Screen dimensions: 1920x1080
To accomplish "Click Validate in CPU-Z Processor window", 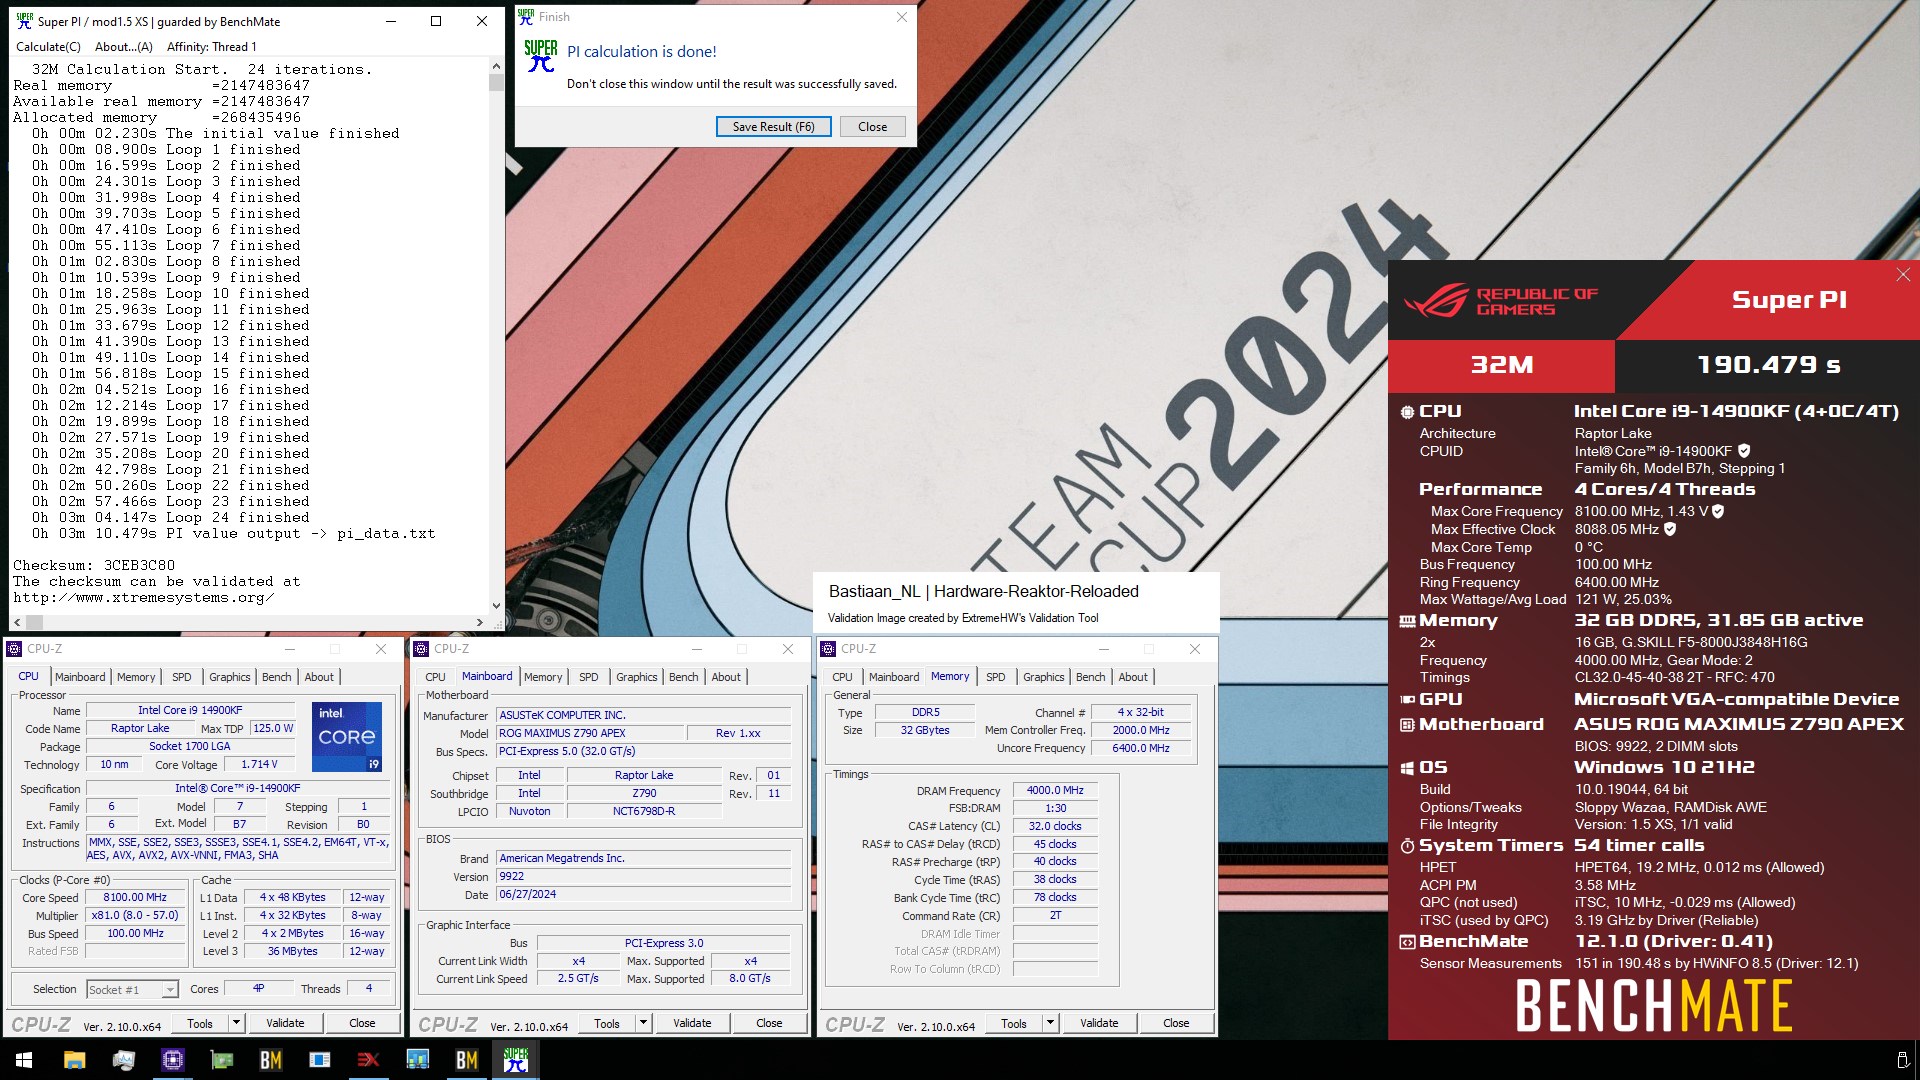I will 285,1023.
